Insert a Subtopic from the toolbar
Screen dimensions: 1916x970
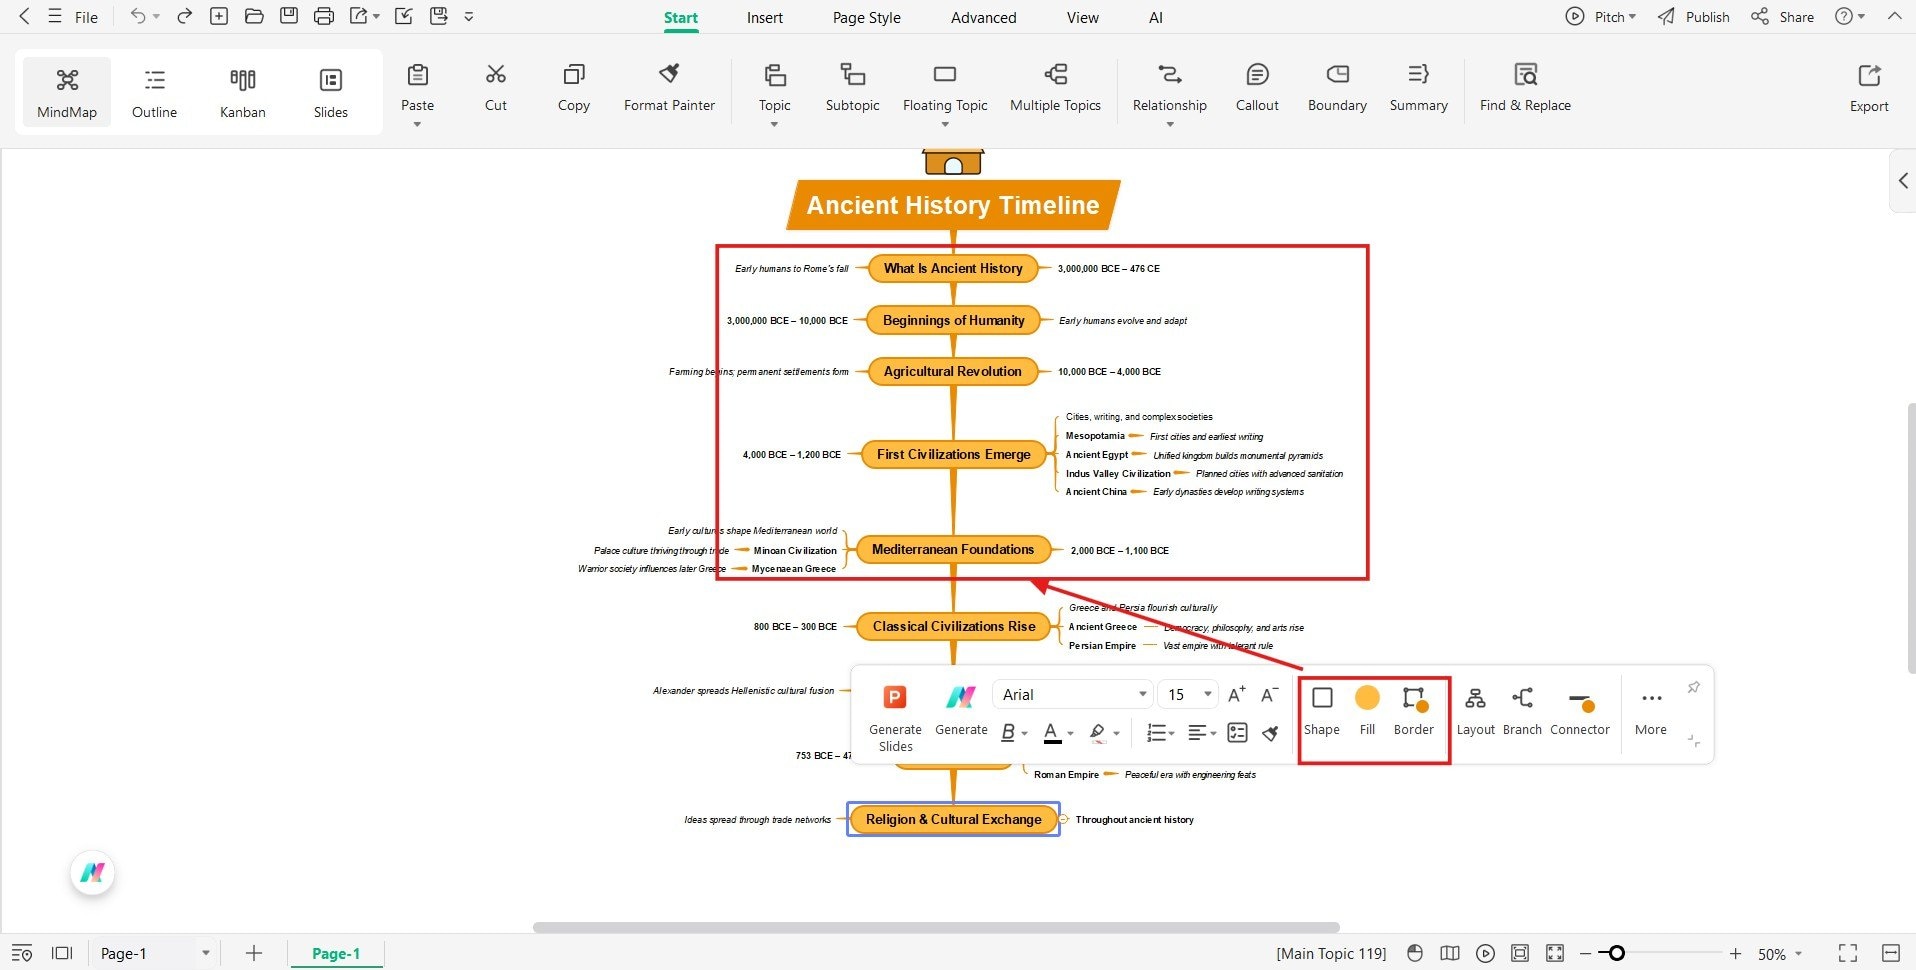tap(851, 88)
